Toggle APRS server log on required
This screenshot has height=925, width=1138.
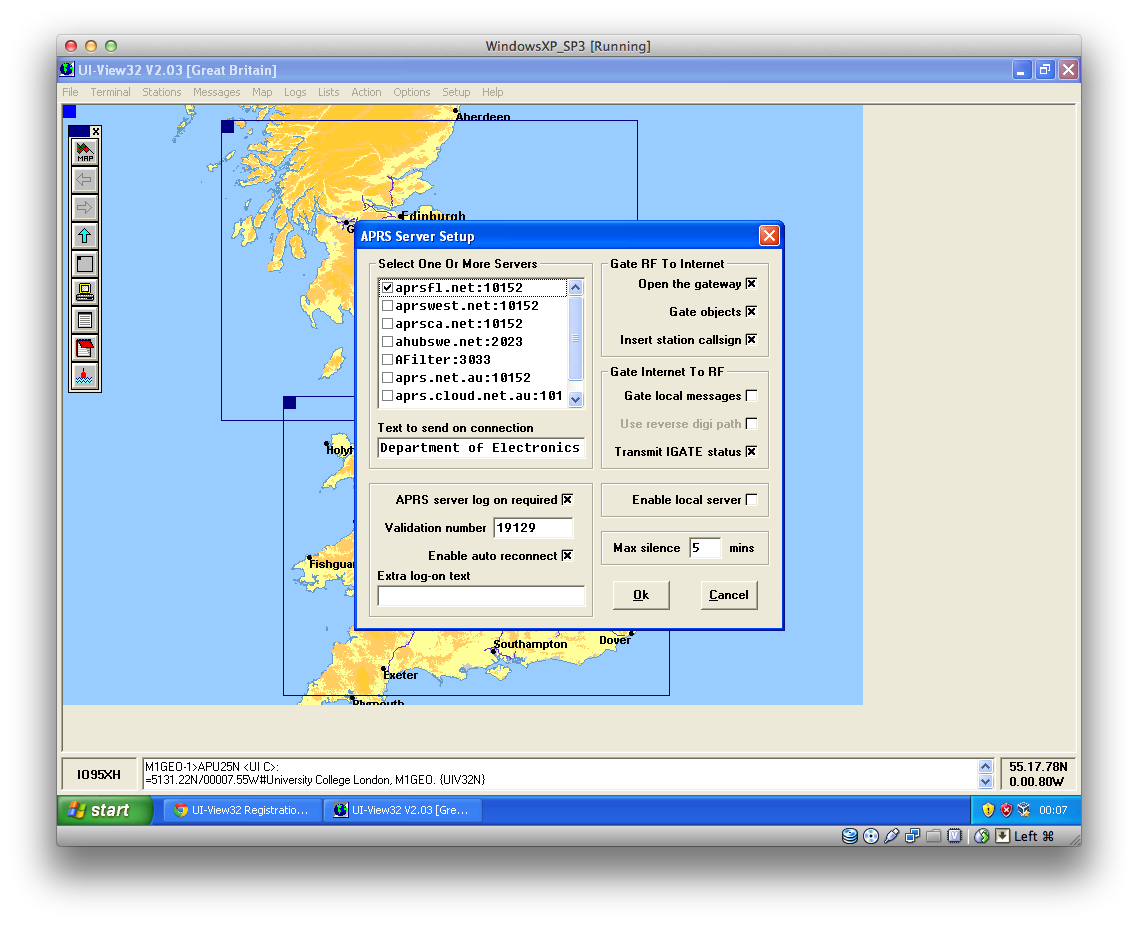(x=567, y=499)
